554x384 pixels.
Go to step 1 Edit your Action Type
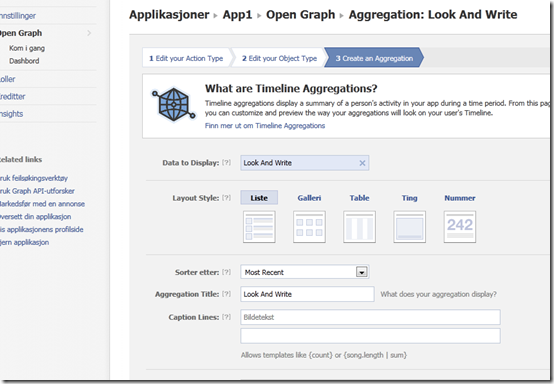186,58
